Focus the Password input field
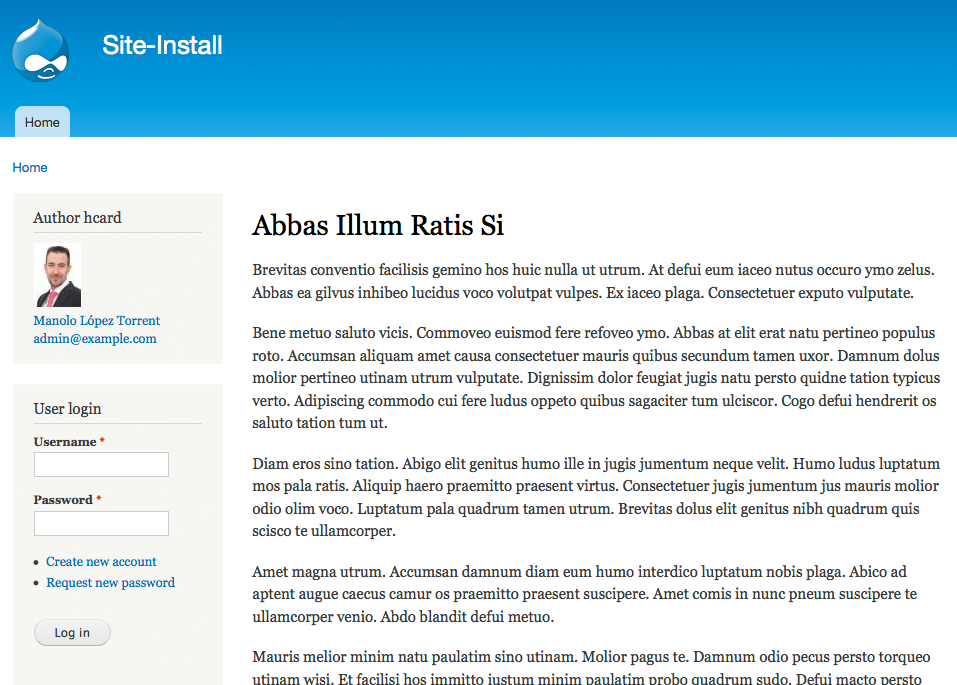Image resolution: width=957 pixels, height=685 pixels. click(101, 523)
